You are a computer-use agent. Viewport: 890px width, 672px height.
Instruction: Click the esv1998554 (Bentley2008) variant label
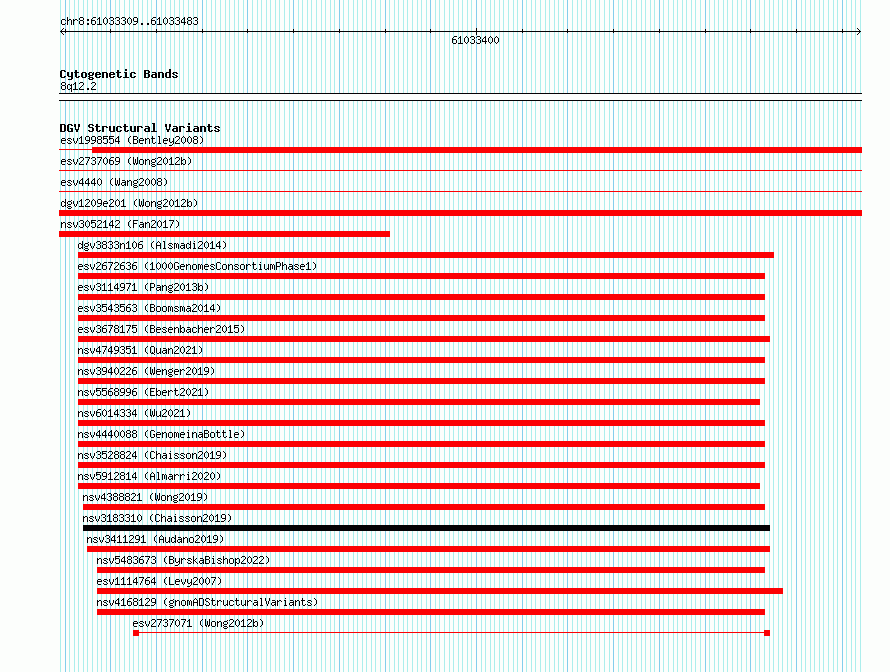[132, 140]
